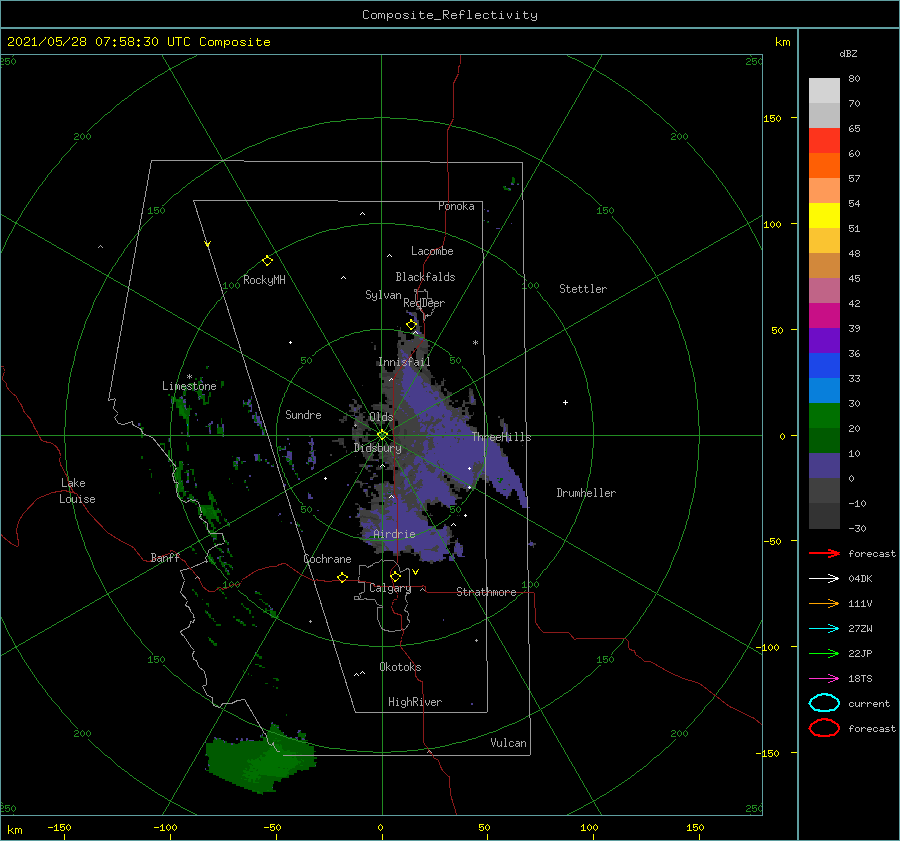Click the asterisk marker east of Innisfail
Viewport: 900px width, 841px height.
[x=475, y=343]
